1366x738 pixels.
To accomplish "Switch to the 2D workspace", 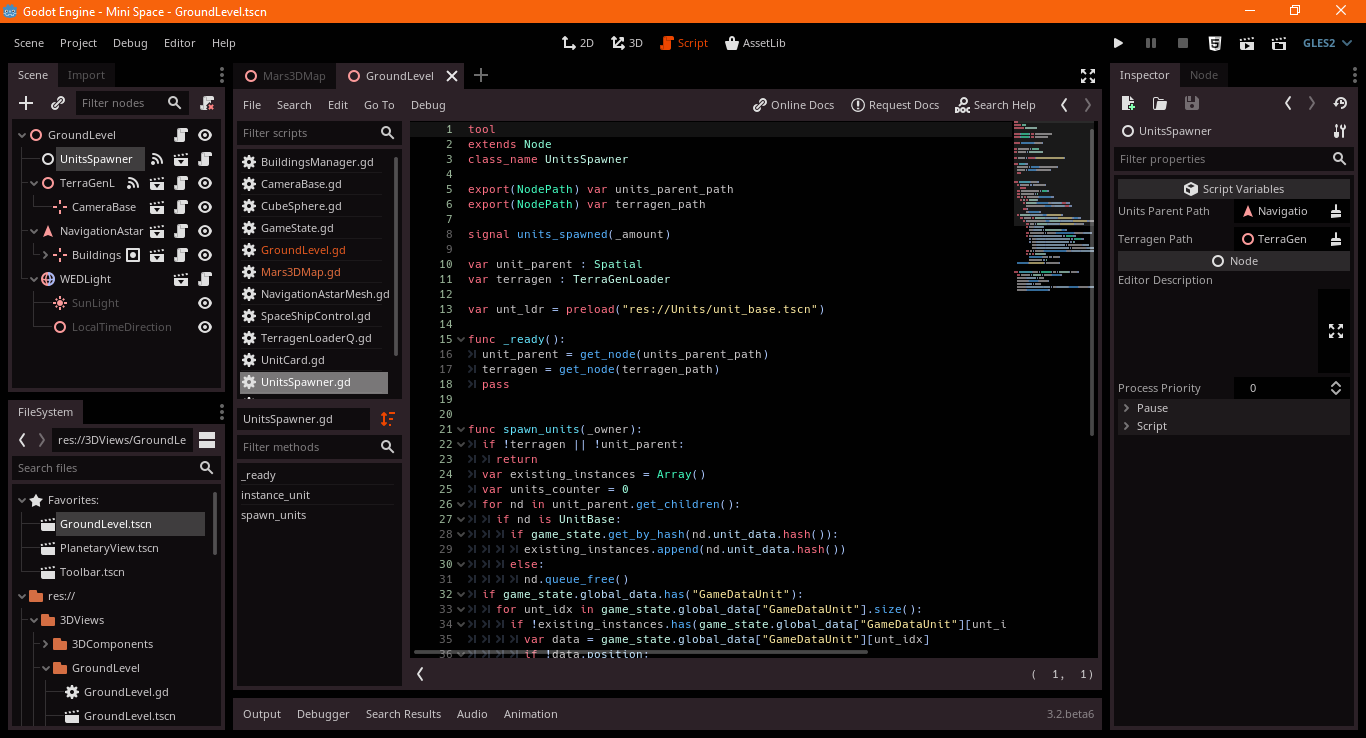I will (x=578, y=43).
